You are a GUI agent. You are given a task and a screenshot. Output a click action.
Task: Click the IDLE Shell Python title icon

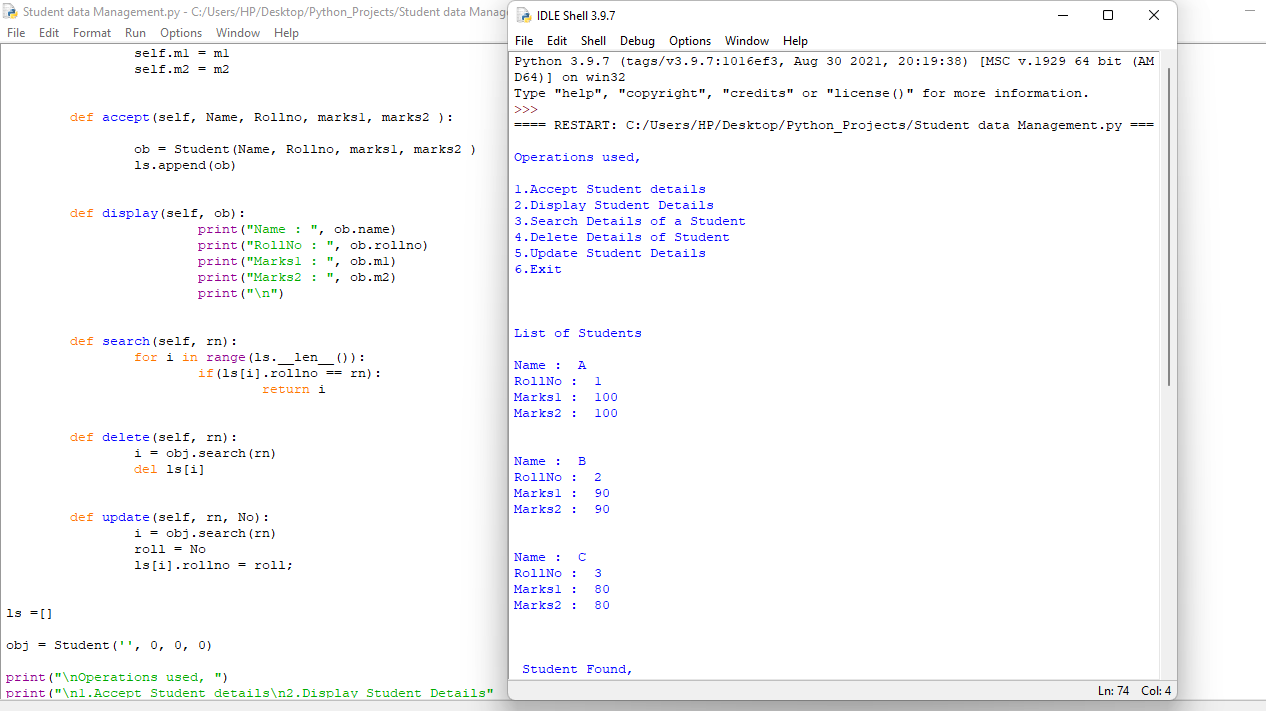click(x=523, y=15)
